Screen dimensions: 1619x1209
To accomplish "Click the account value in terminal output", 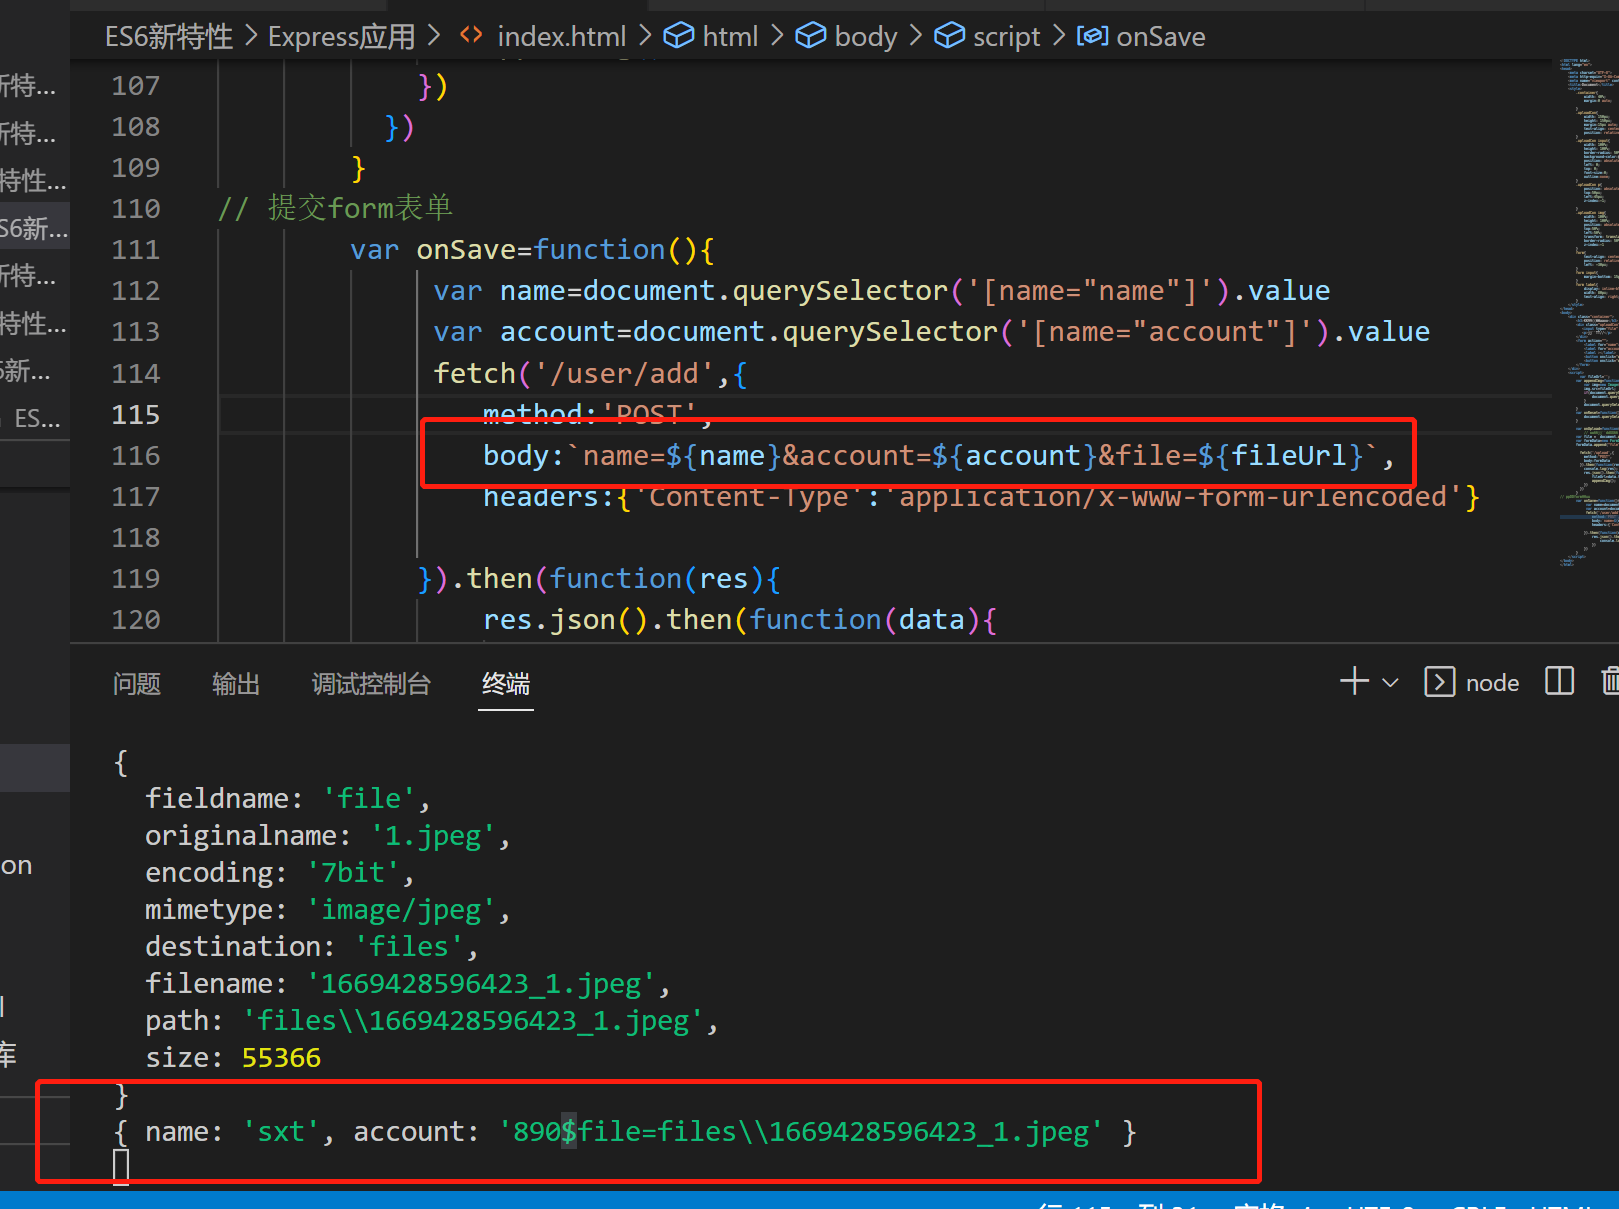I will (x=800, y=1132).
